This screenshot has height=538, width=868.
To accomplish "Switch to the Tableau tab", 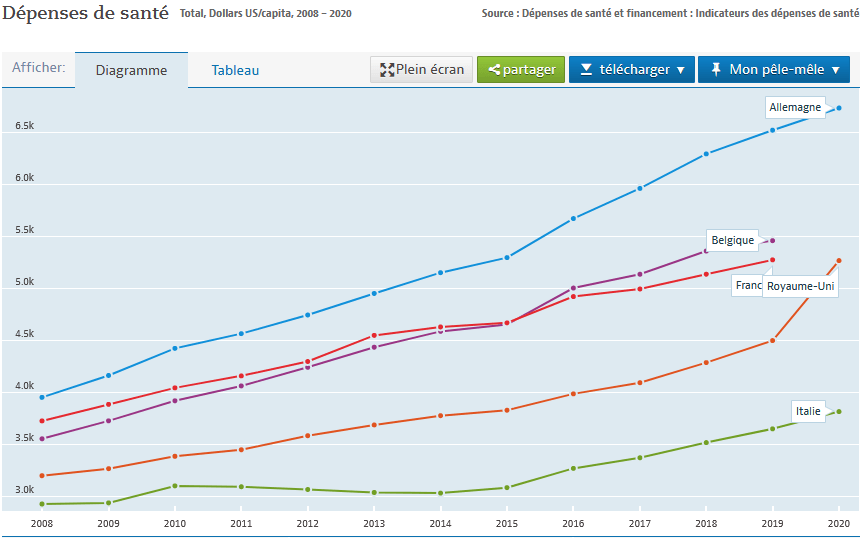I will [x=235, y=70].
